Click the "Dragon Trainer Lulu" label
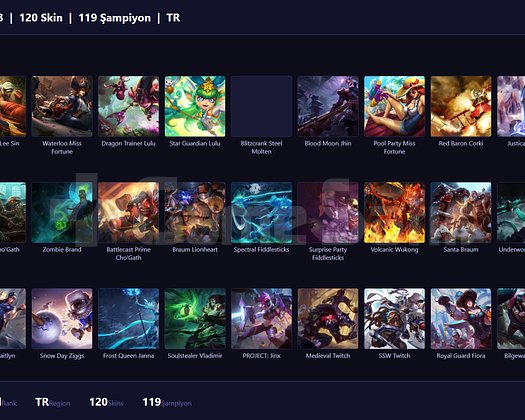Viewport: 525px width, 420px height. 129,143
